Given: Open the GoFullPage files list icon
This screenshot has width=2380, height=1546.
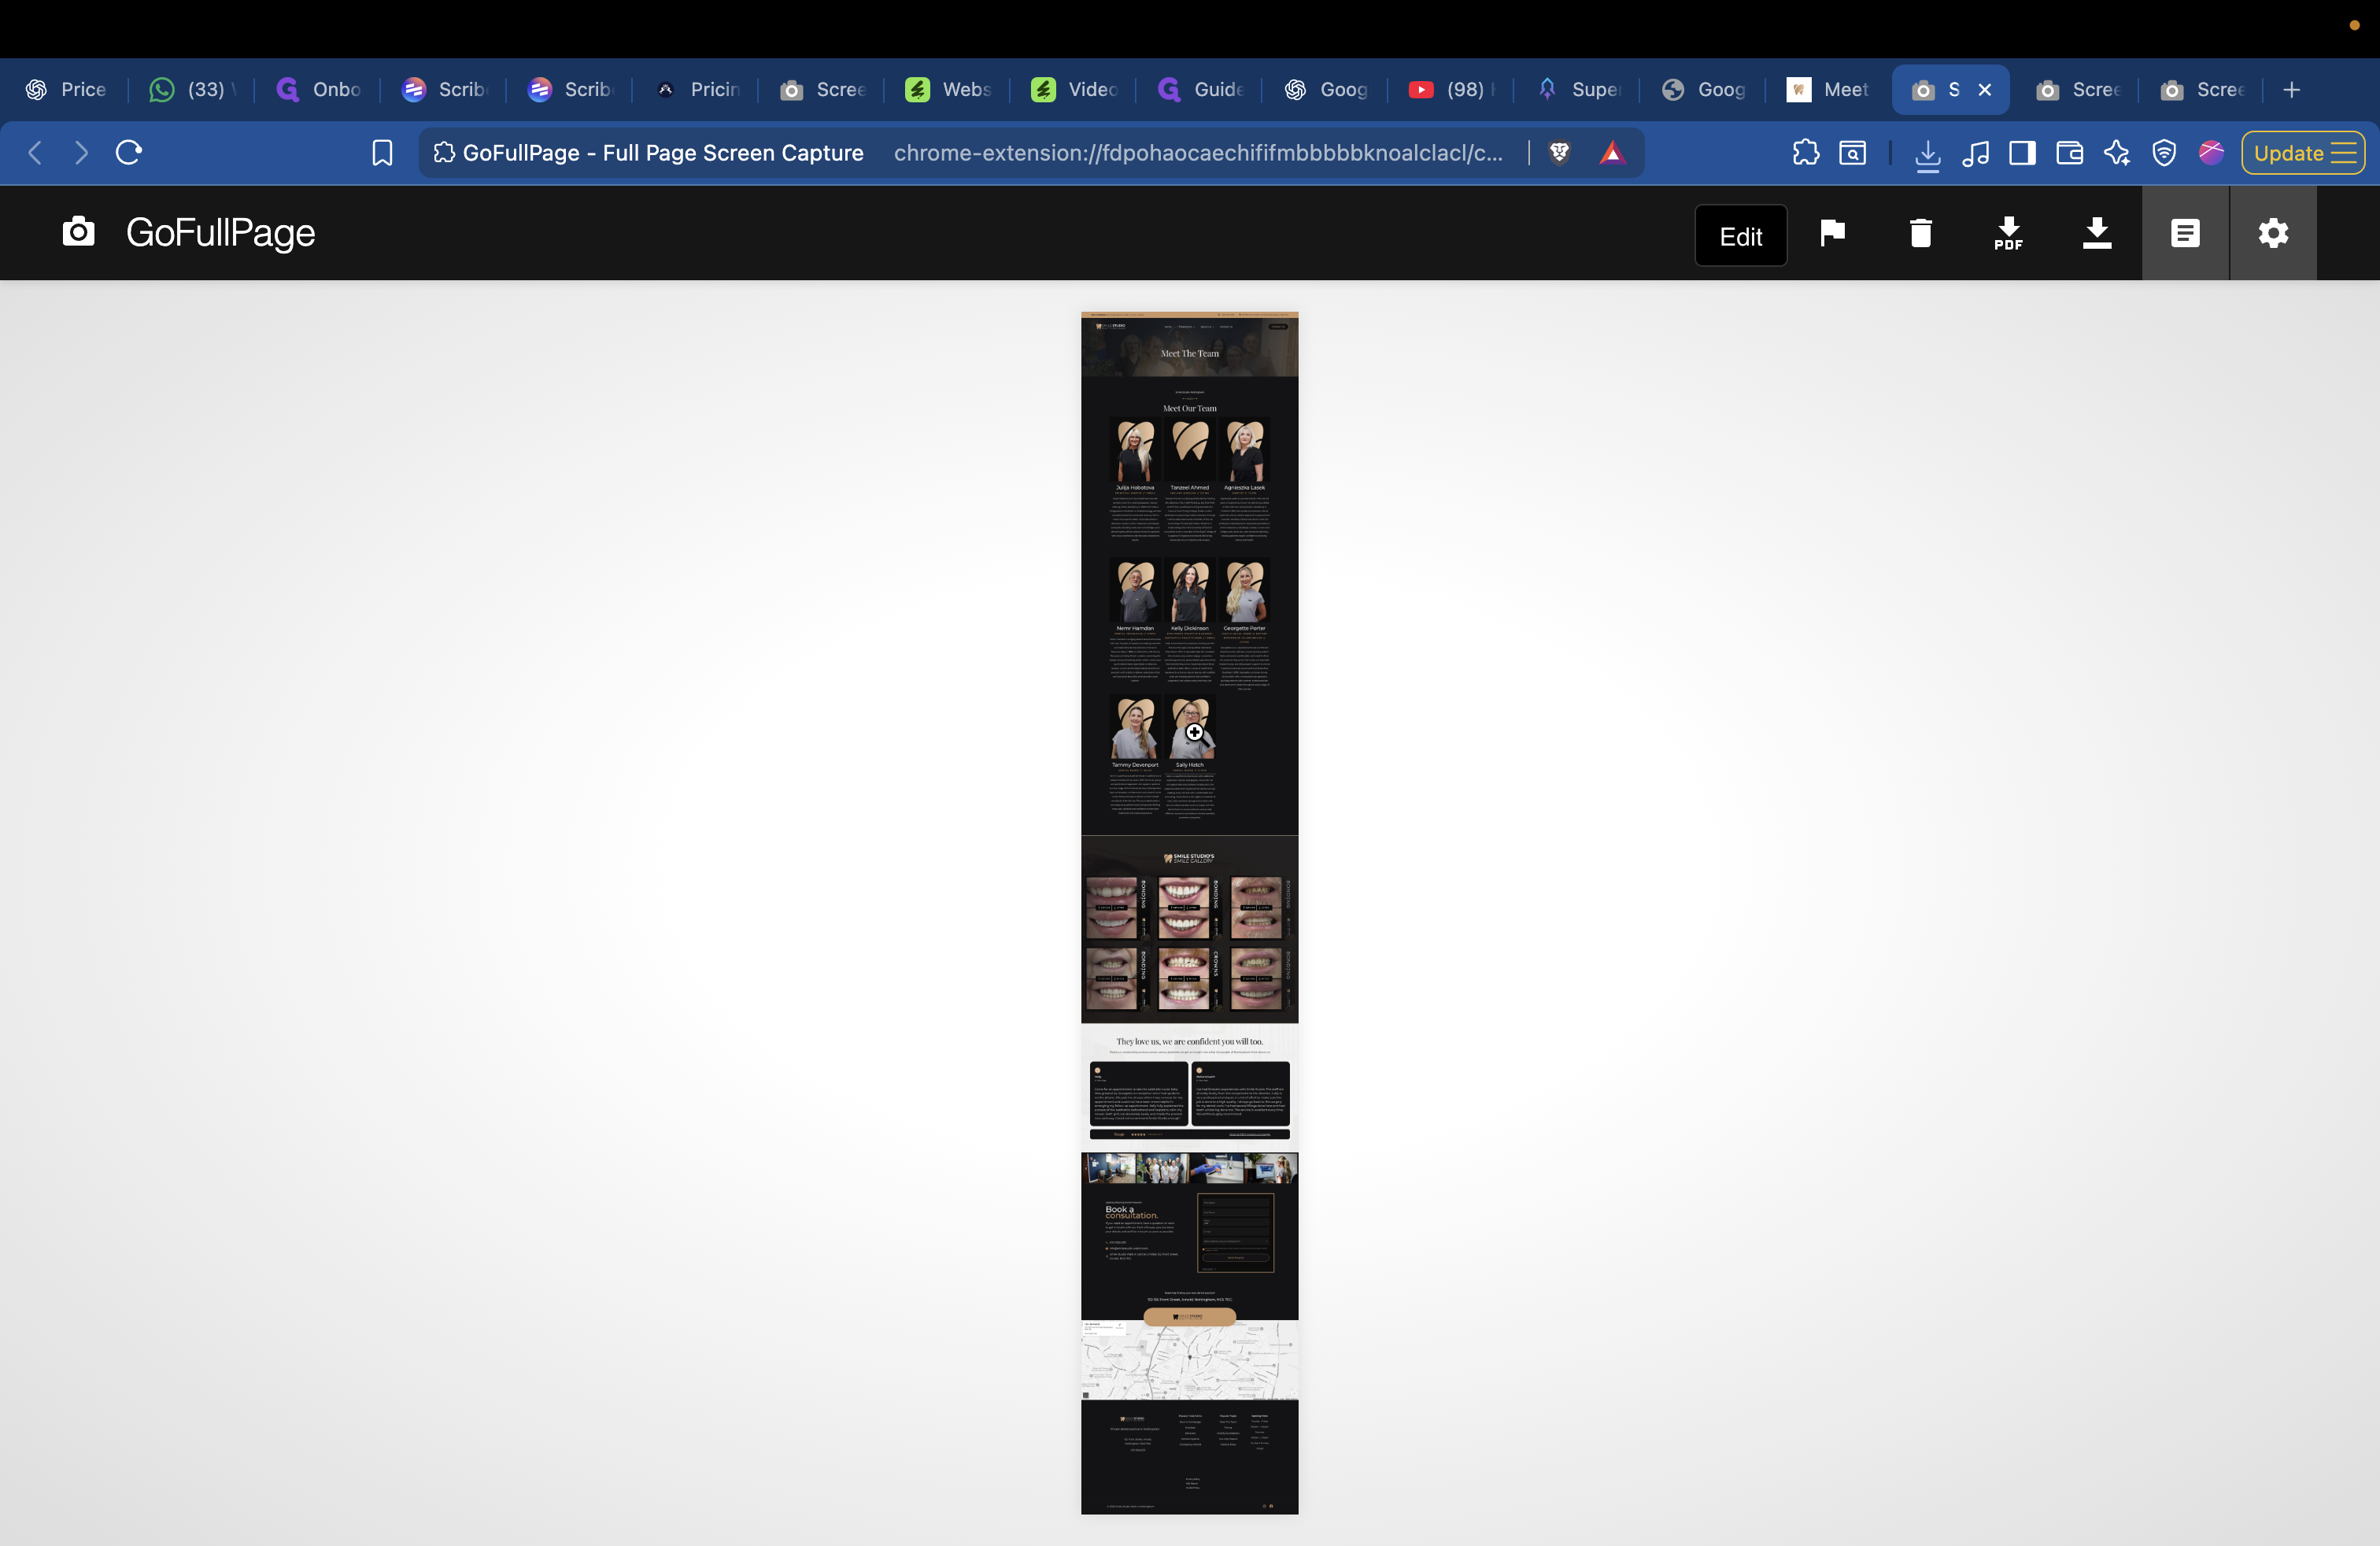Looking at the screenshot, I should pyautogui.click(x=2185, y=233).
